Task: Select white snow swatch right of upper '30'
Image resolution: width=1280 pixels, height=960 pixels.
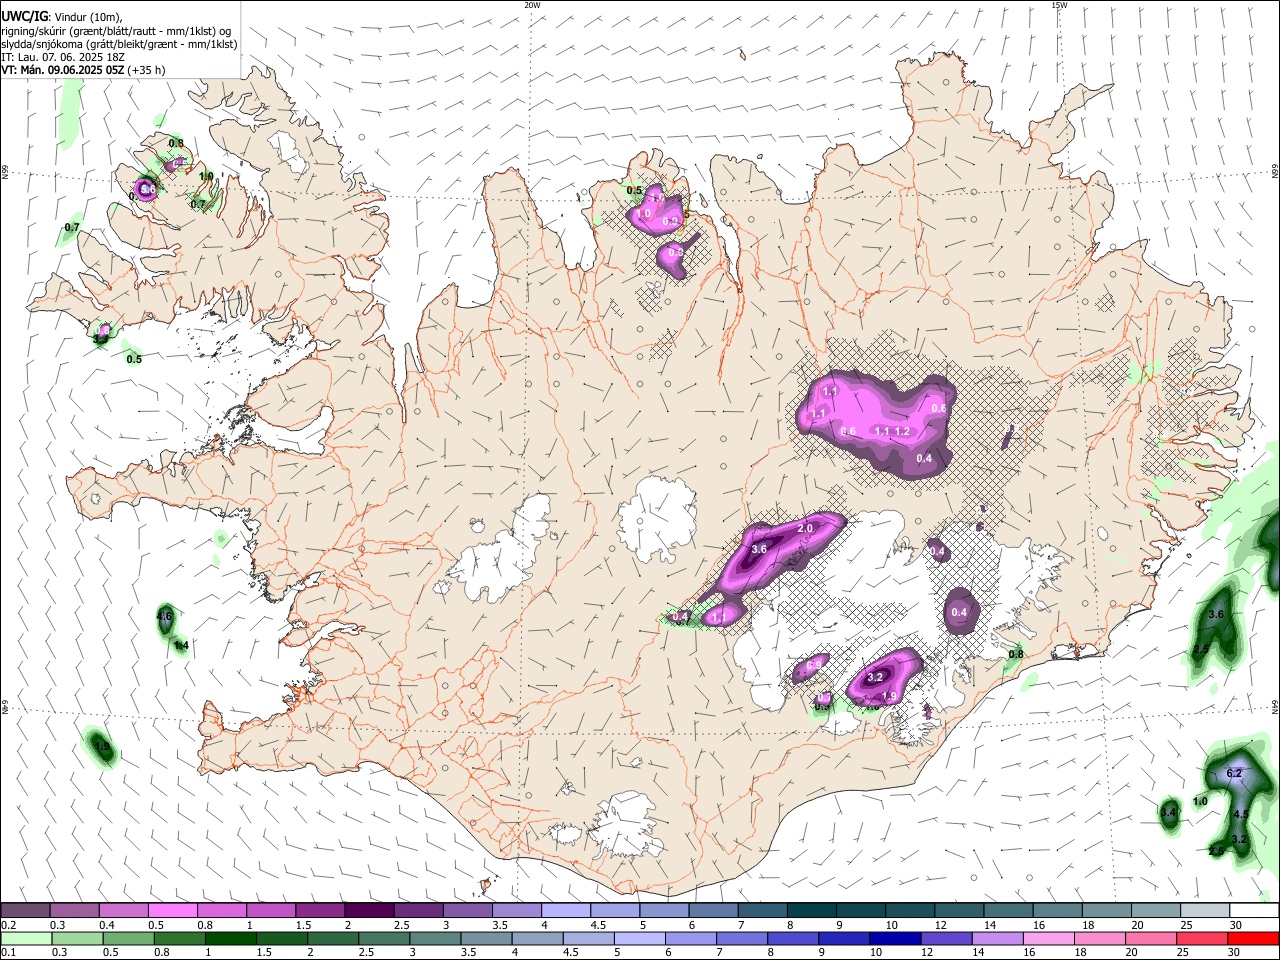Action: coord(1254,911)
